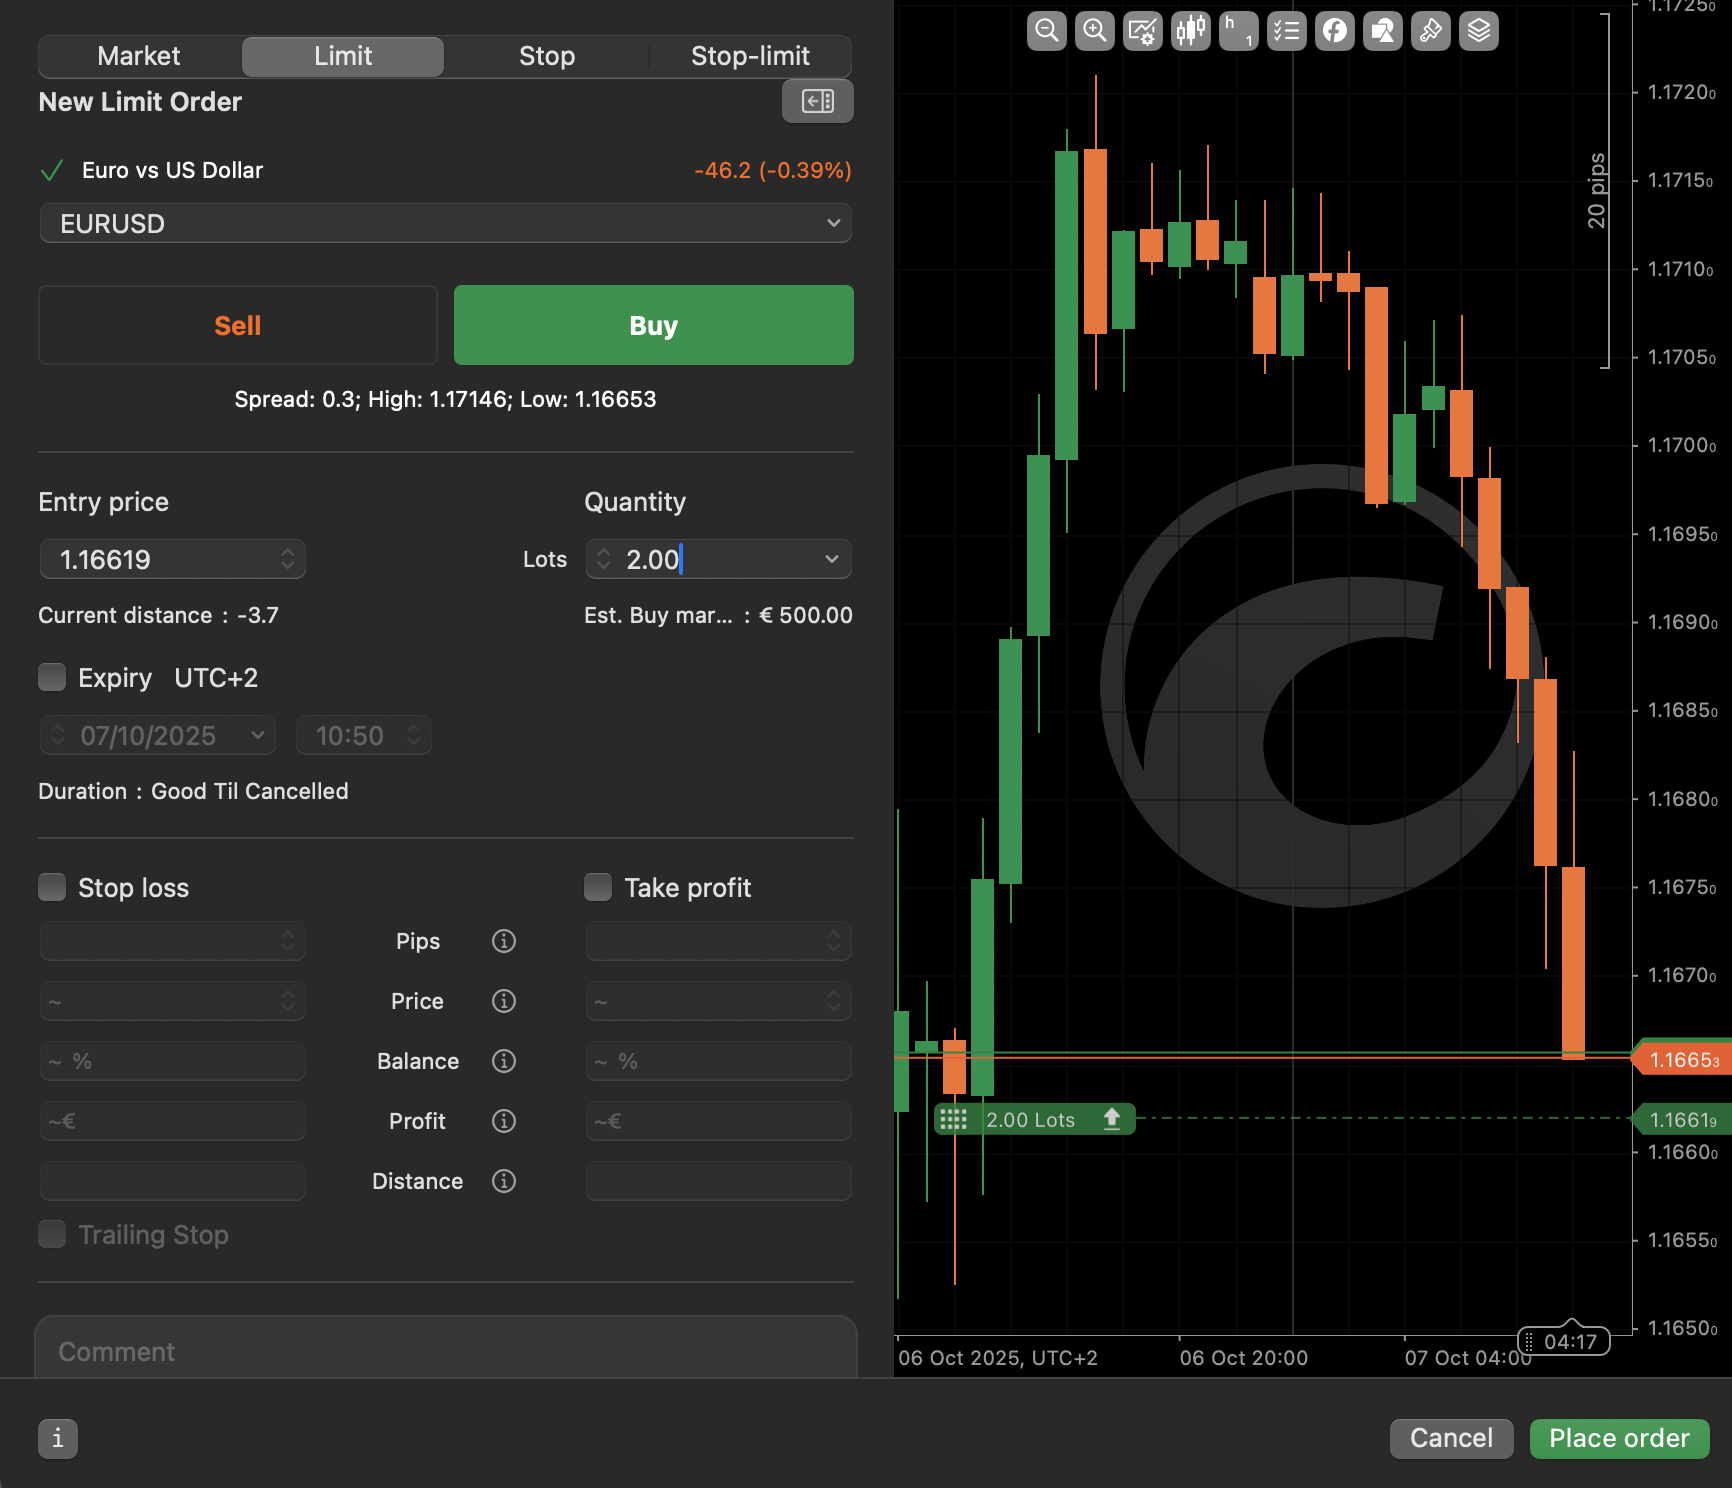Collapse the chart panel toggle button

817,101
